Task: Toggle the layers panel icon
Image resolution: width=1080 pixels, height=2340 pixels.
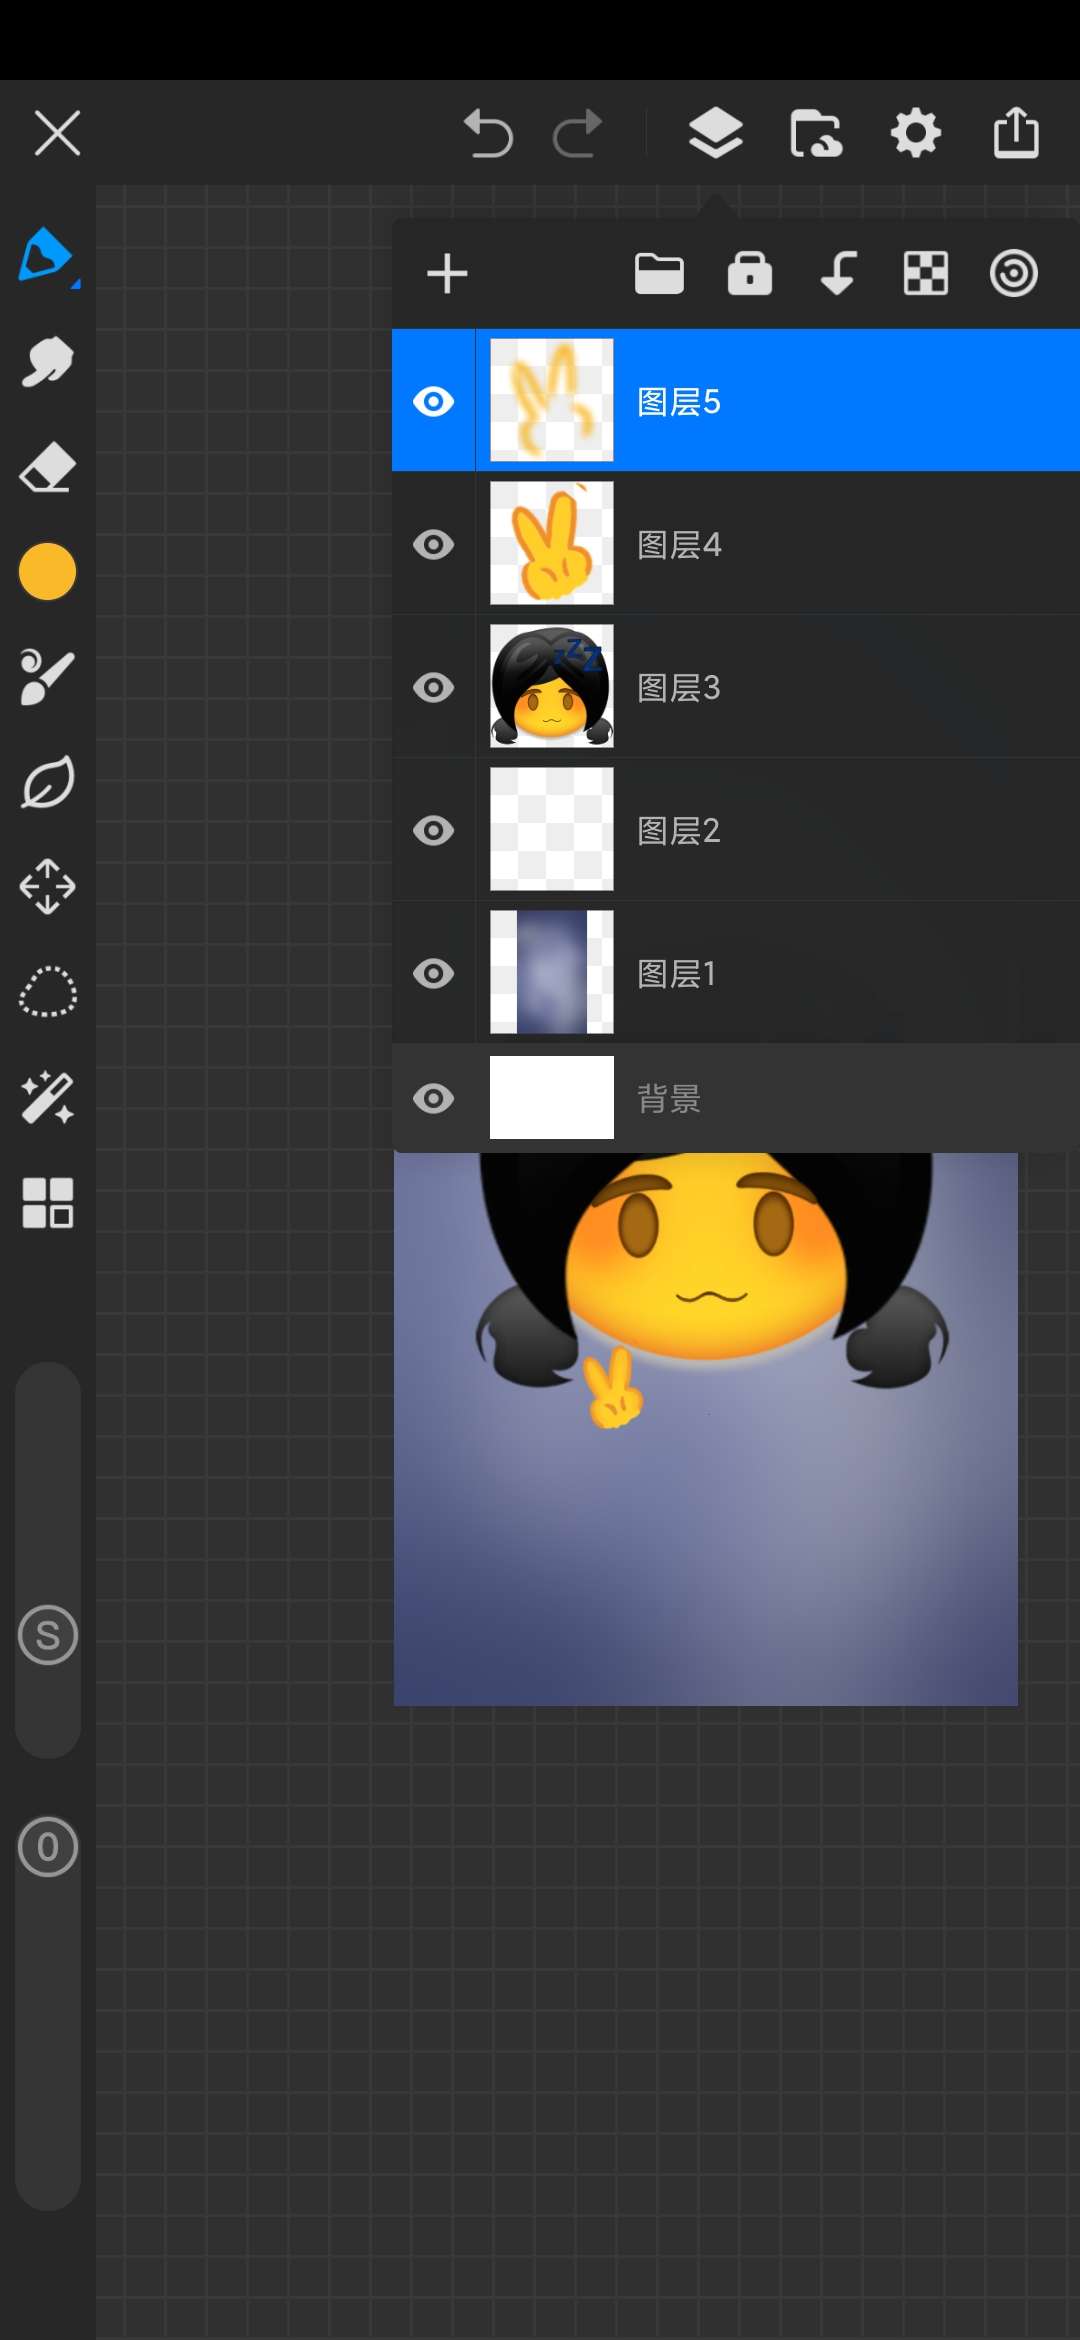Action: tap(716, 133)
